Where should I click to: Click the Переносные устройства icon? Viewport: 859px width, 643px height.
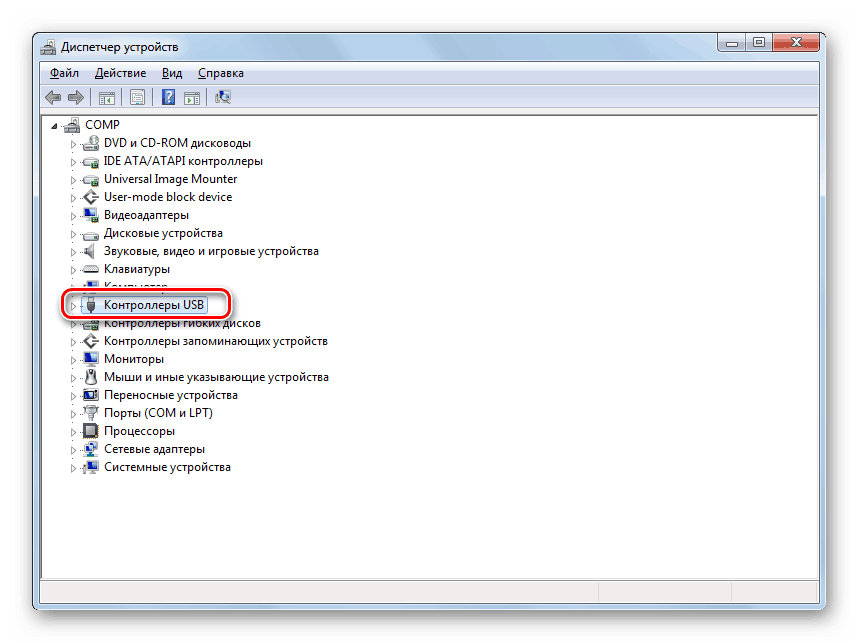tap(90, 395)
